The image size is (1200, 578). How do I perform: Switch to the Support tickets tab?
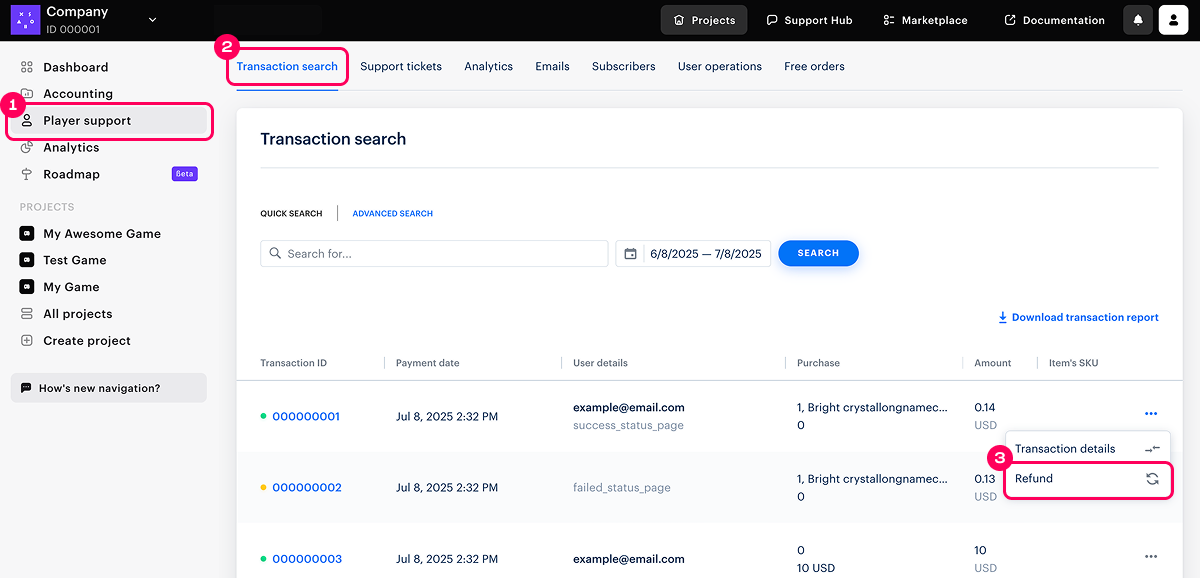(x=401, y=67)
